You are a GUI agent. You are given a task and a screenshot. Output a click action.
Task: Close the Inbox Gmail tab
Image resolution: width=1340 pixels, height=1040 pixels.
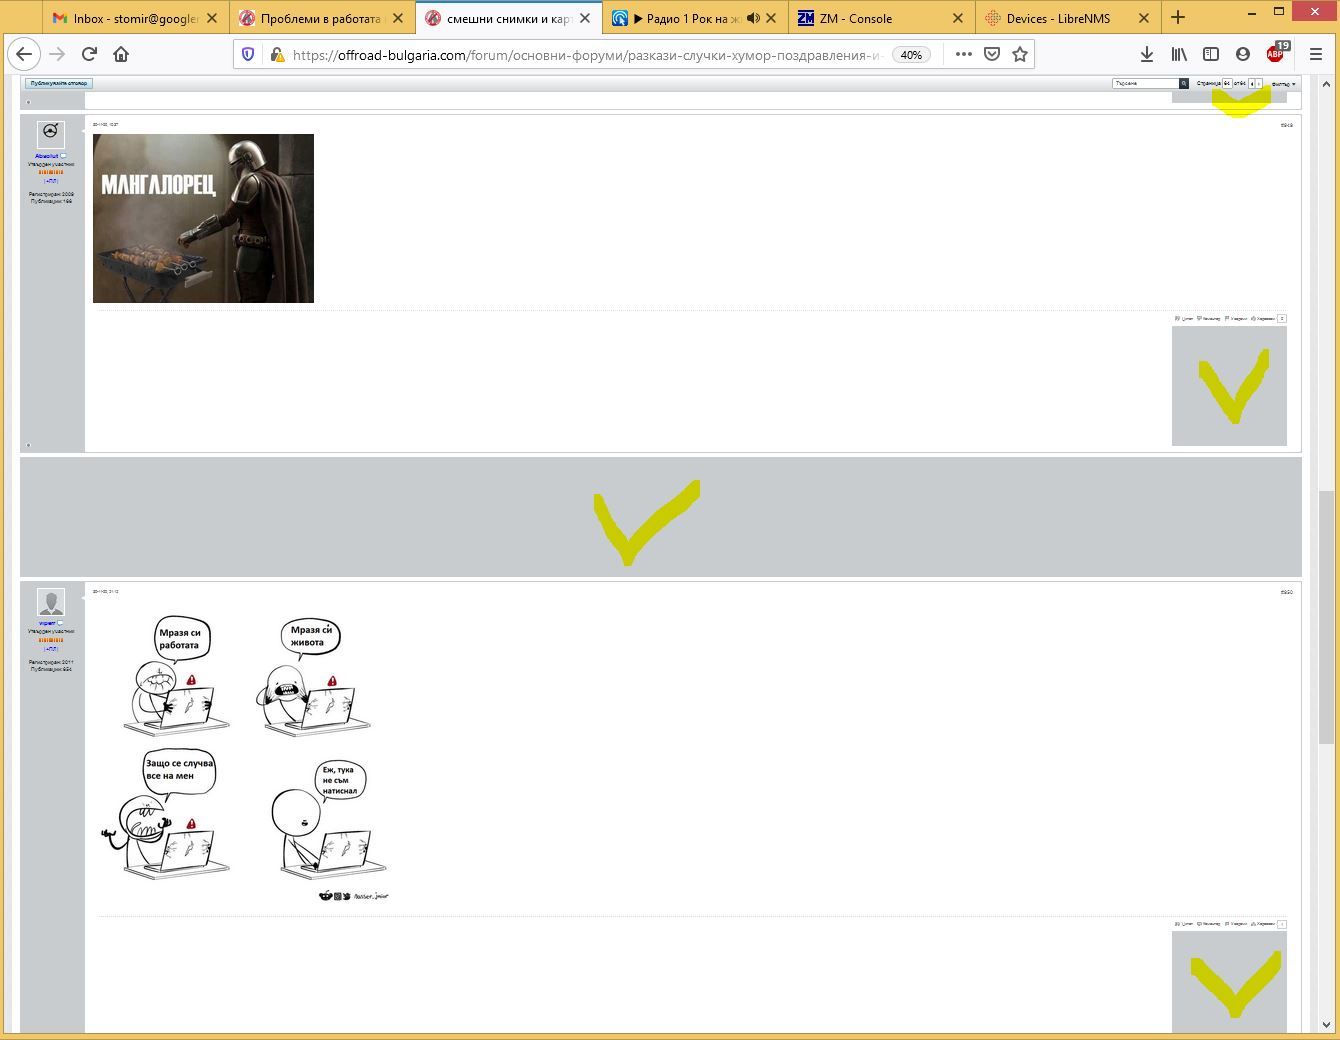coord(212,18)
